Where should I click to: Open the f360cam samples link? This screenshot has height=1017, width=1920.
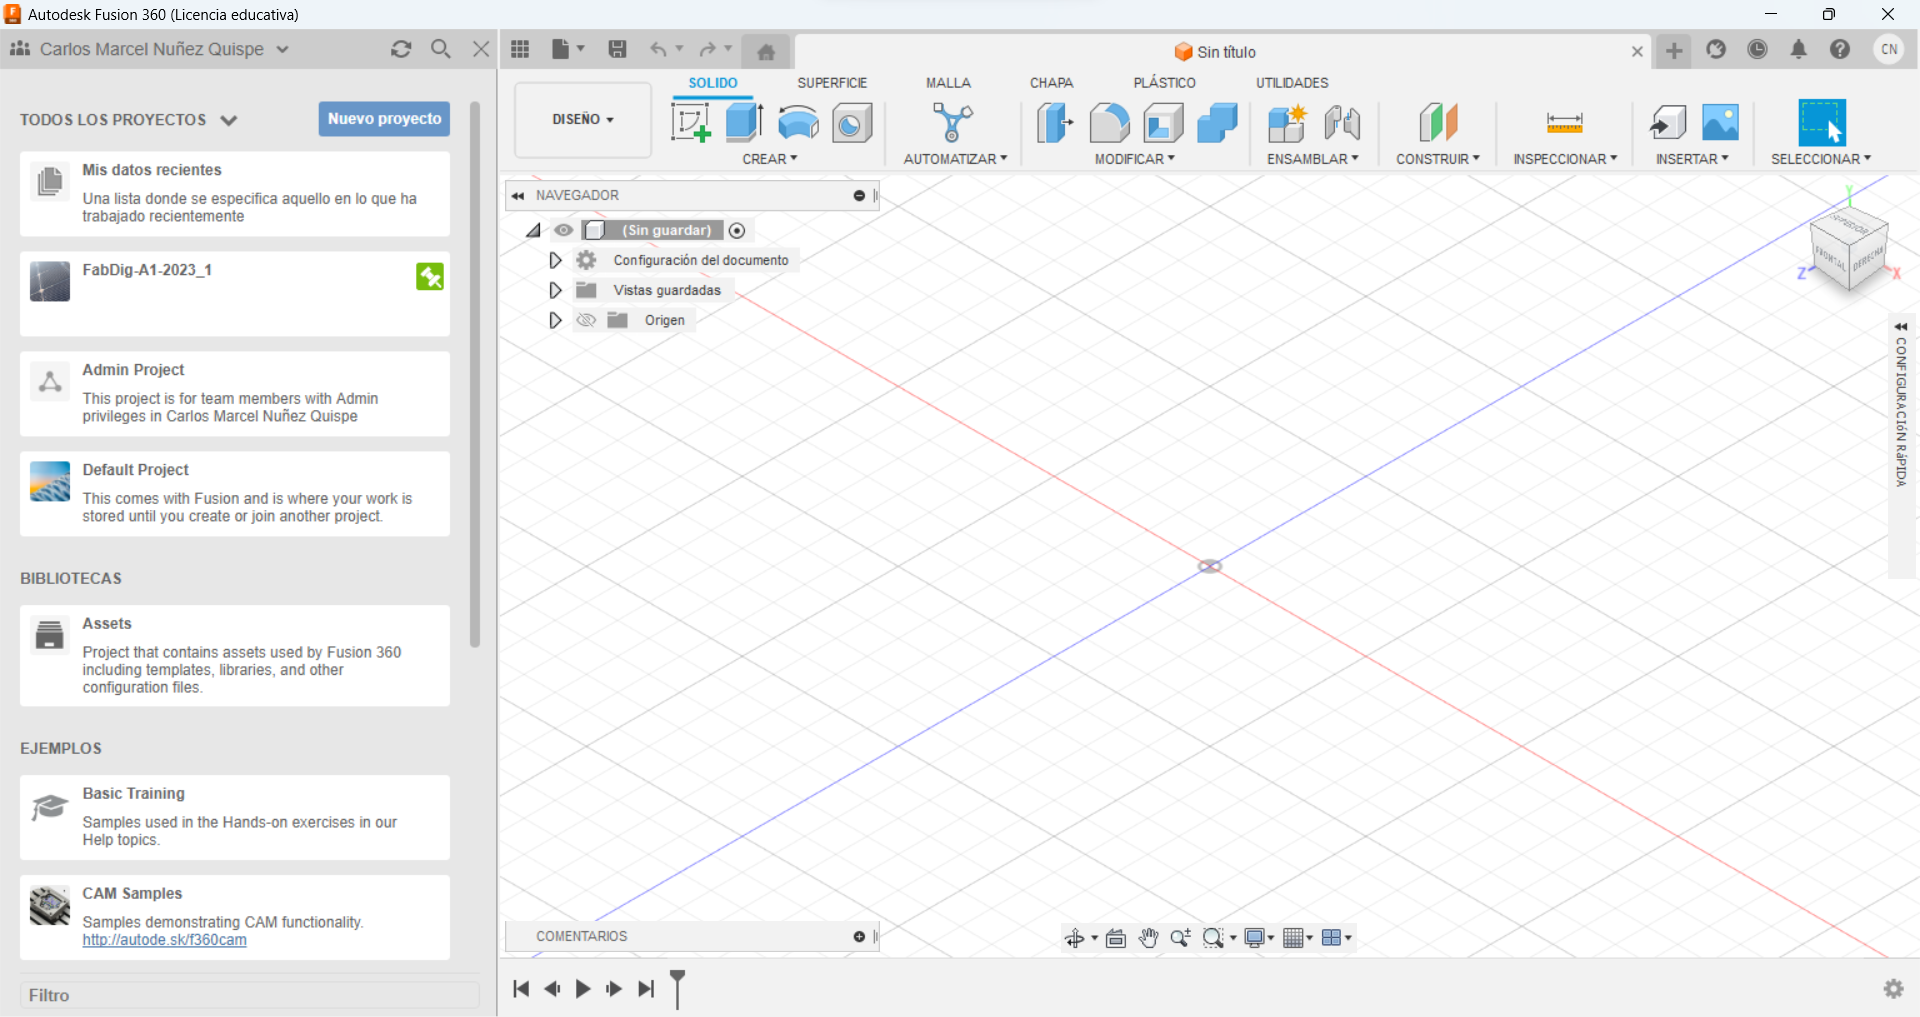coord(164,940)
